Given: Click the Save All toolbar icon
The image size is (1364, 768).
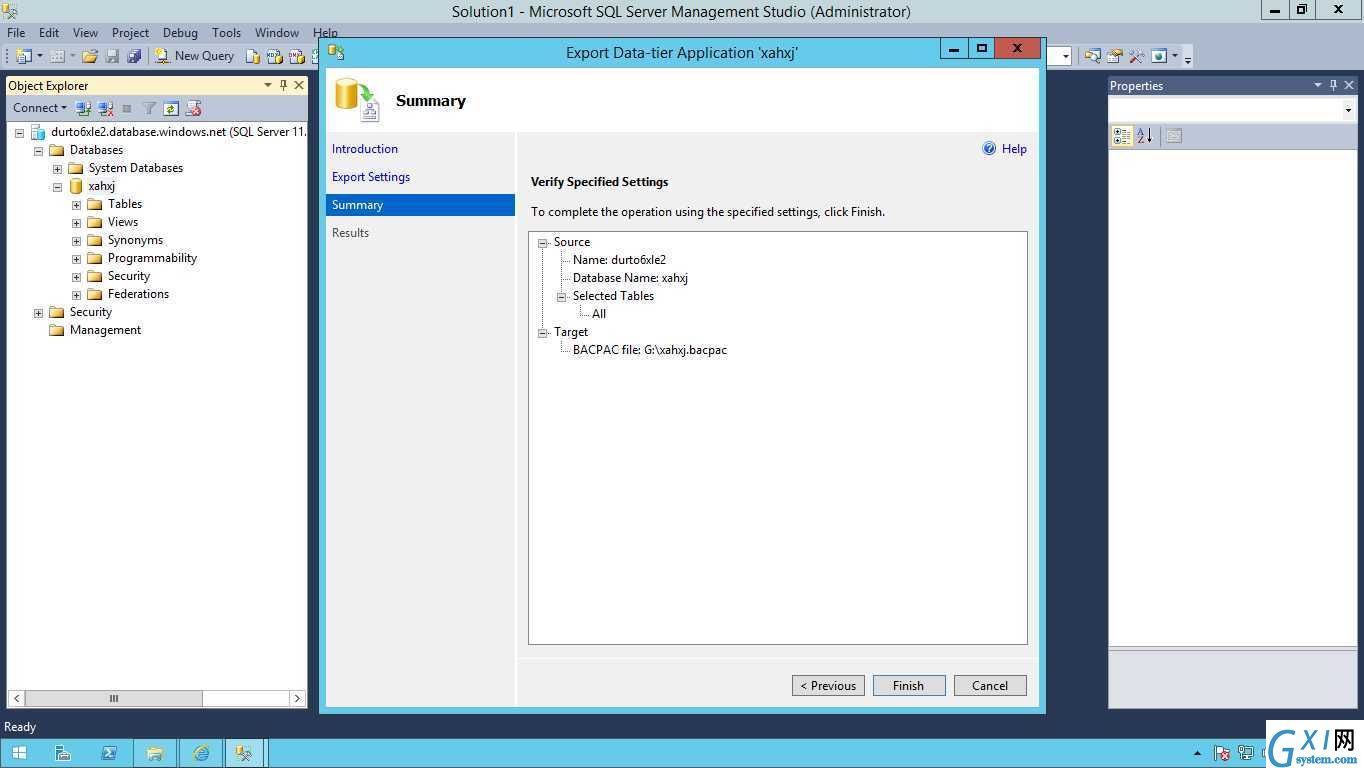Looking at the screenshot, I should [x=134, y=56].
